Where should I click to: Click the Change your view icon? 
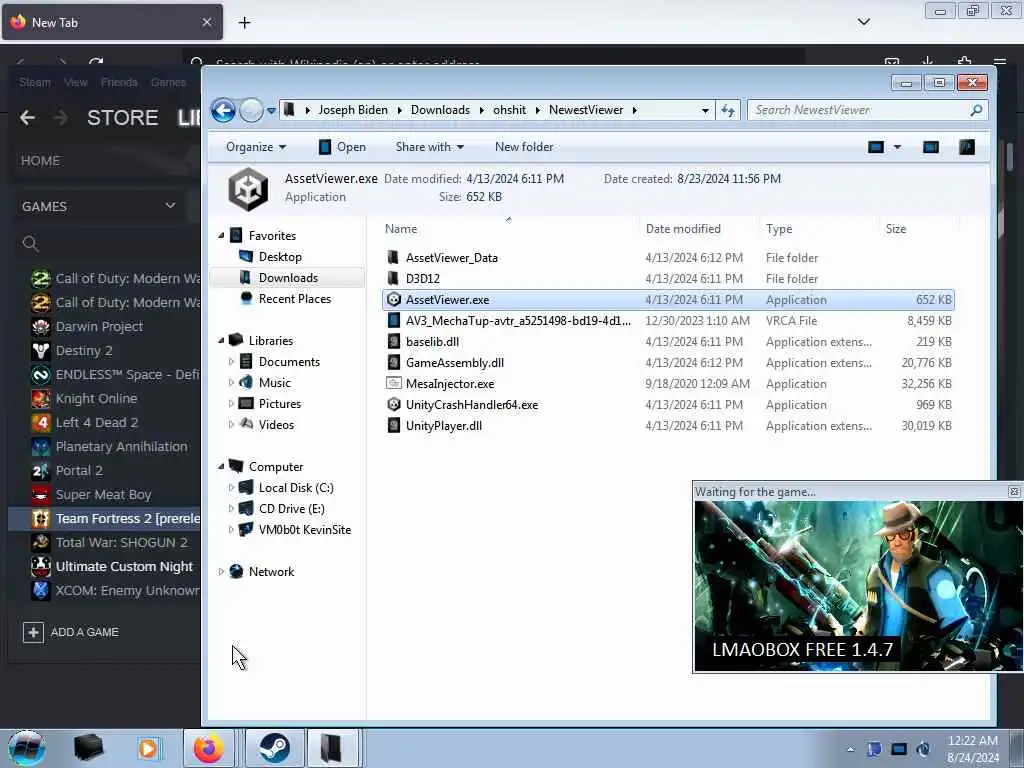point(876,147)
